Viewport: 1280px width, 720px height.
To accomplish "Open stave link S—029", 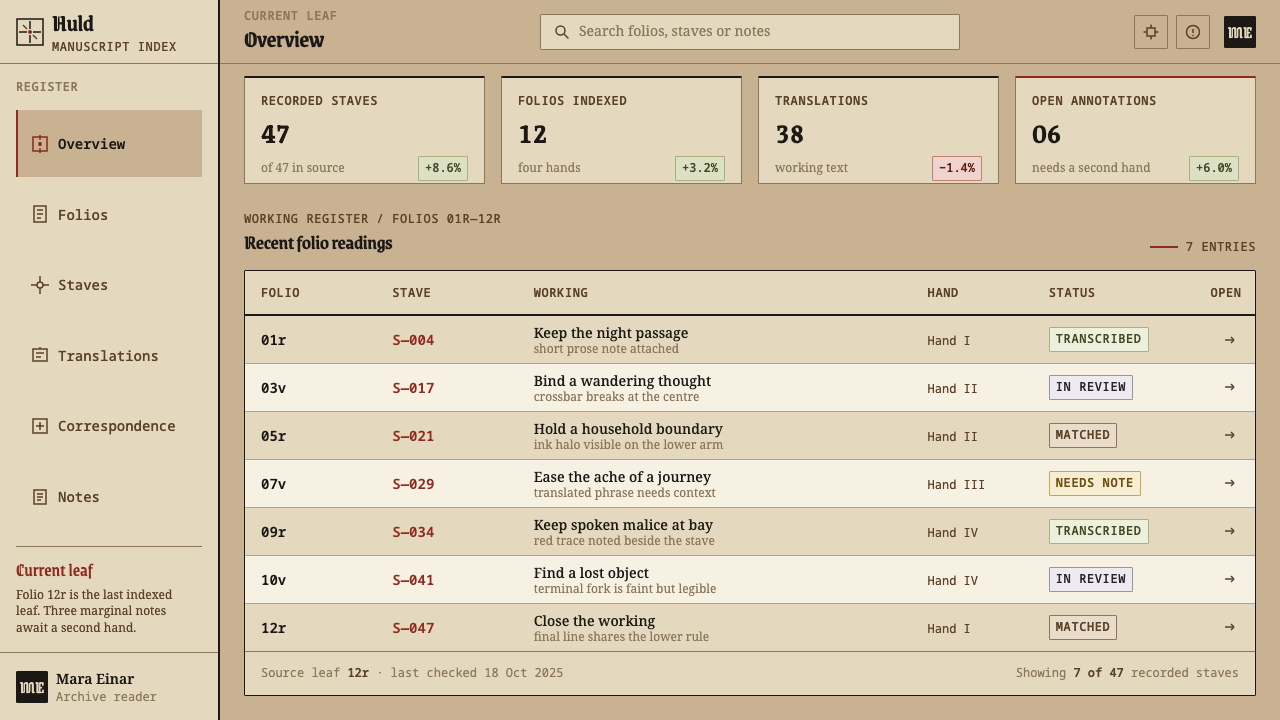I will click(x=413, y=484).
